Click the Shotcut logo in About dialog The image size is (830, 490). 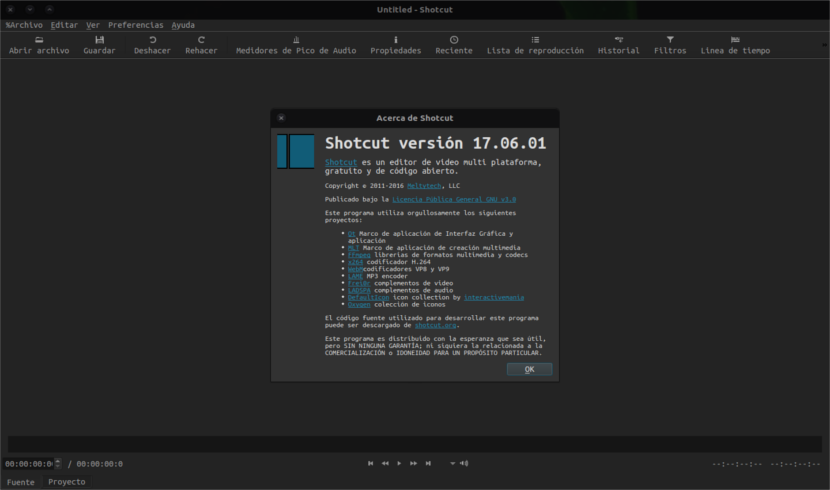tap(295, 151)
